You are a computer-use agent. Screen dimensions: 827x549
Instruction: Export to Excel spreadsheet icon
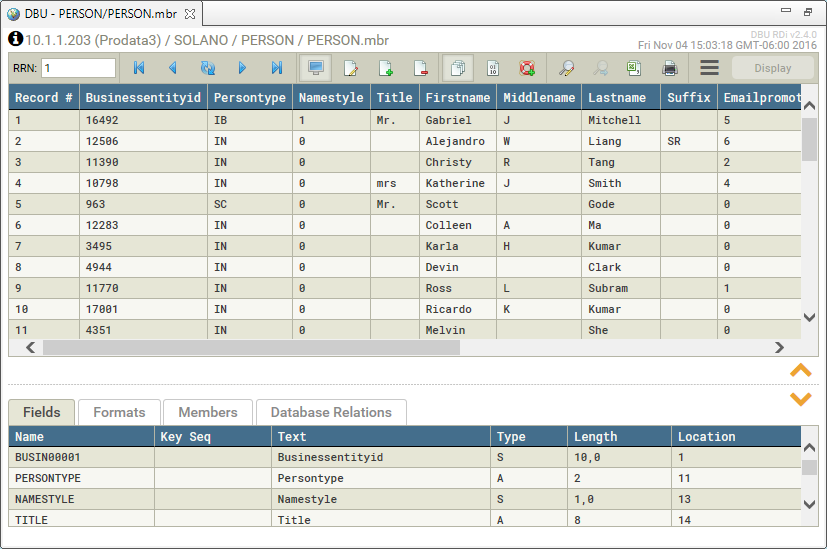(x=634, y=68)
